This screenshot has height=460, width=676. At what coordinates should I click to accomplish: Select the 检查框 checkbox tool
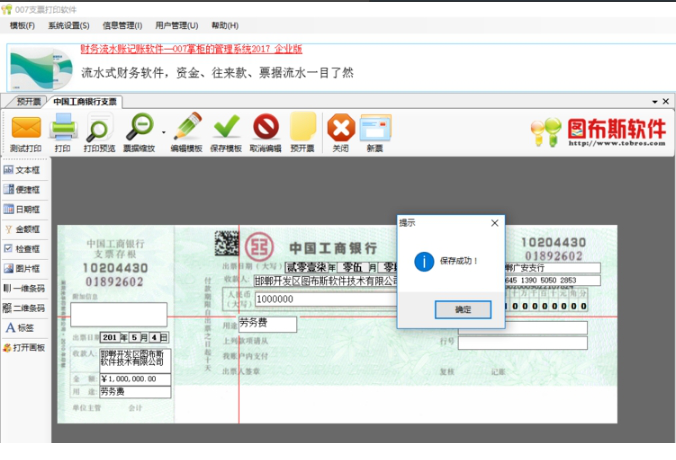coord(22,249)
